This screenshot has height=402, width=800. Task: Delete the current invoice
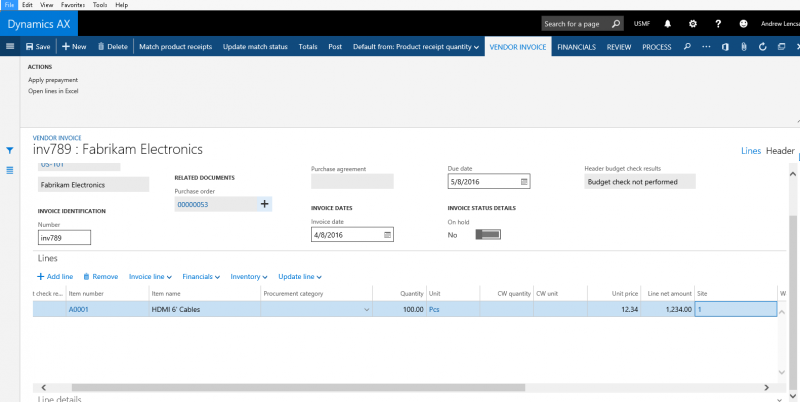113,46
